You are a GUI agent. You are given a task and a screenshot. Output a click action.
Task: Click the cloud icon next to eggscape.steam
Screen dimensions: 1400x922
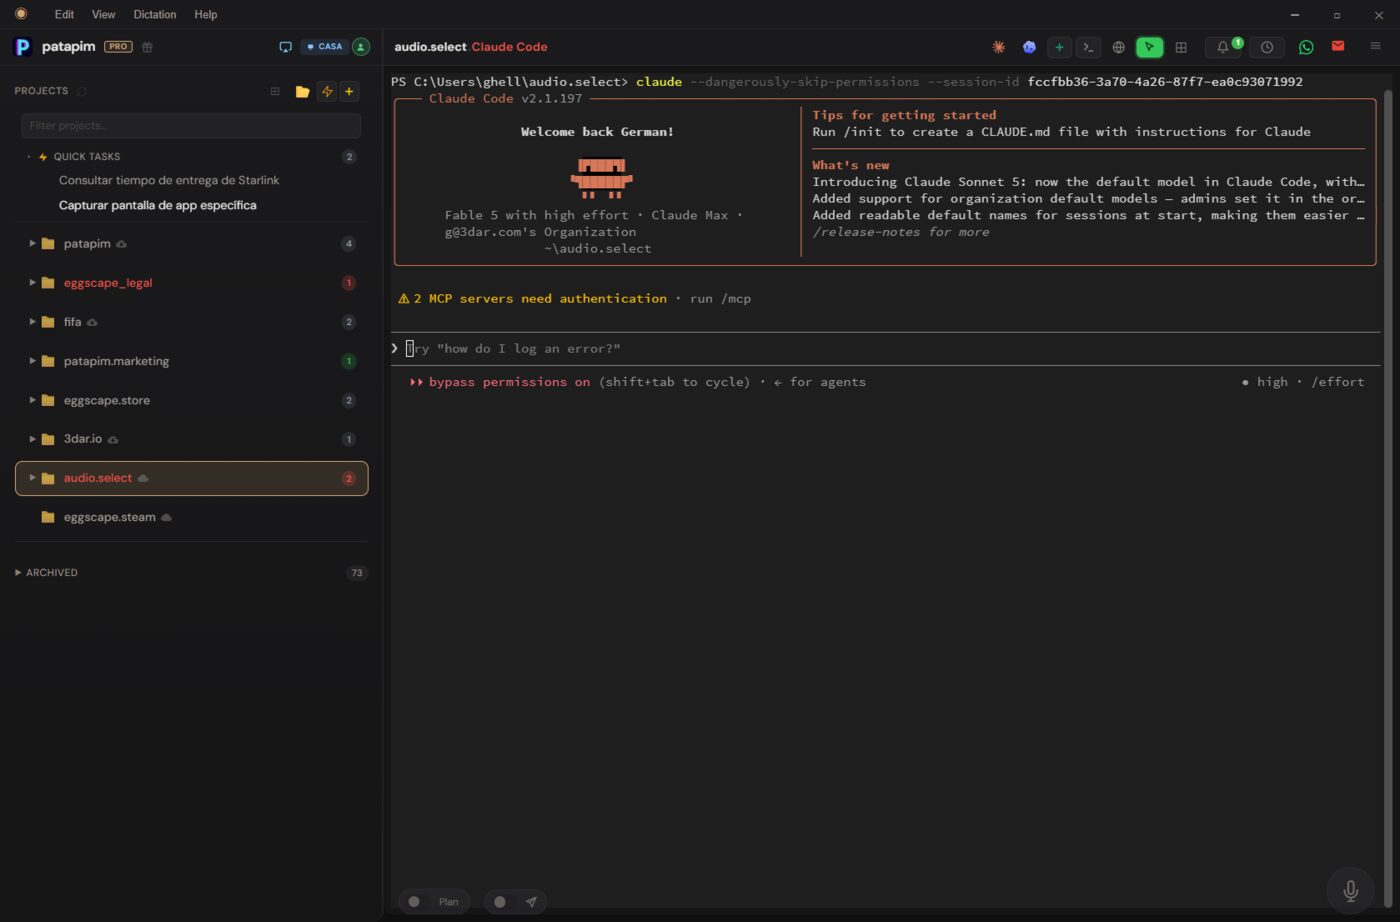(166, 517)
